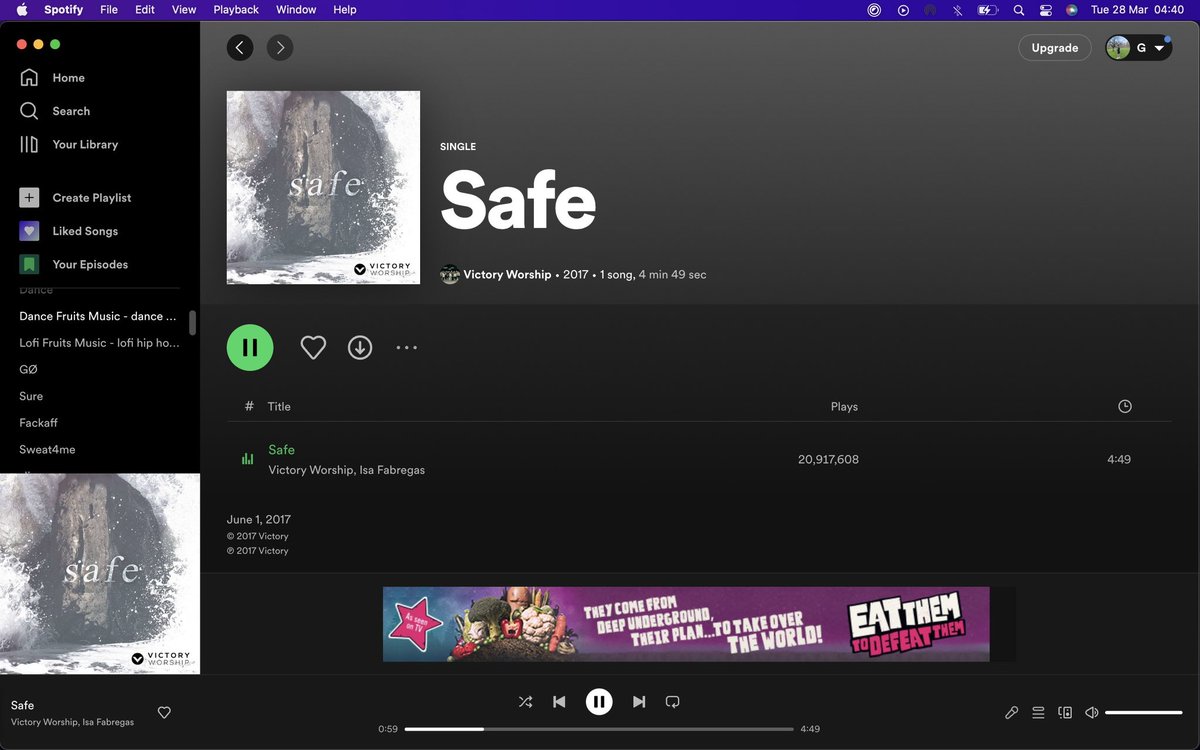Image resolution: width=1200 pixels, height=750 pixels.
Task: Open the Apple menu
Action: click(22, 9)
